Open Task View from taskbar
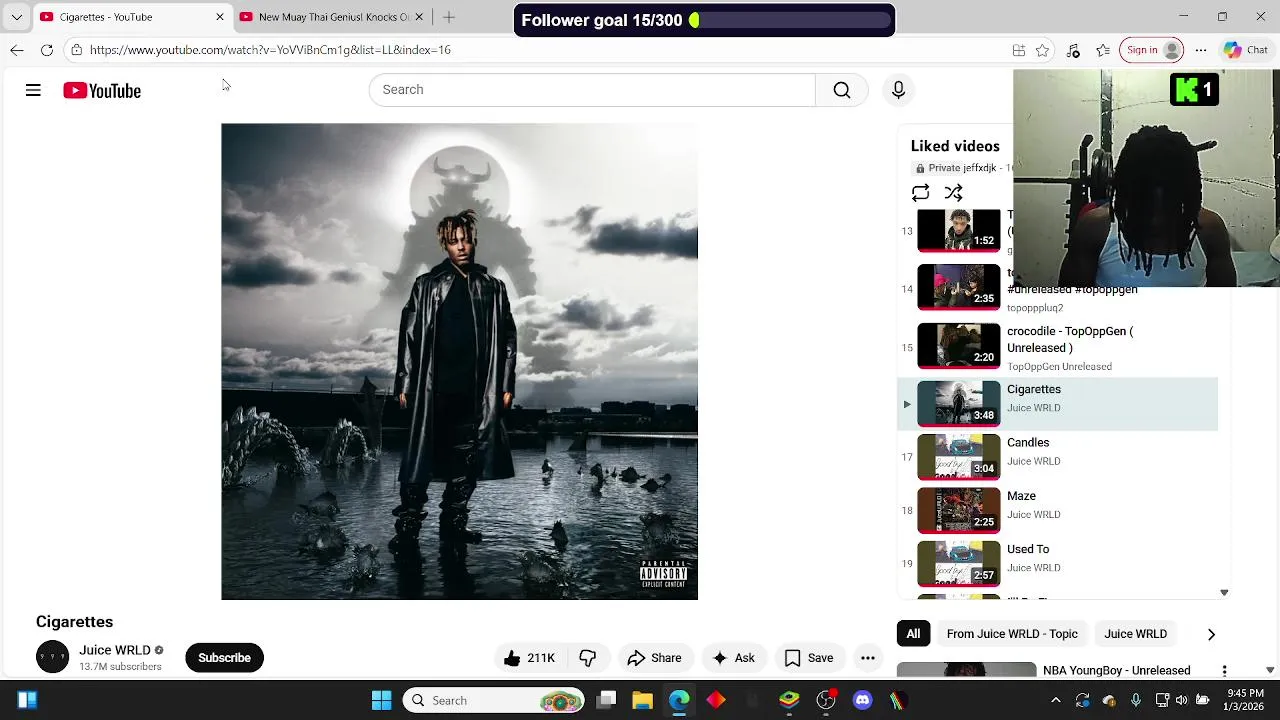1280x720 pixels. point(606,701)
